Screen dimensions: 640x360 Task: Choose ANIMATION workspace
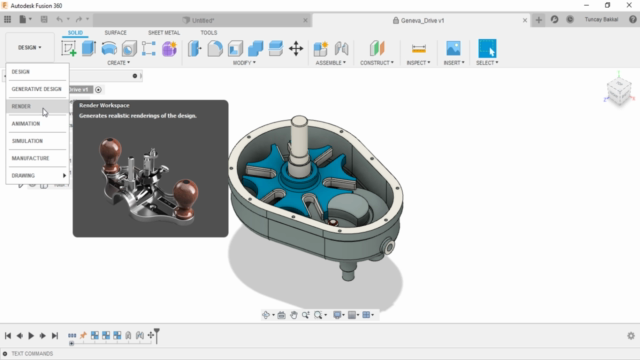[37, 124]
